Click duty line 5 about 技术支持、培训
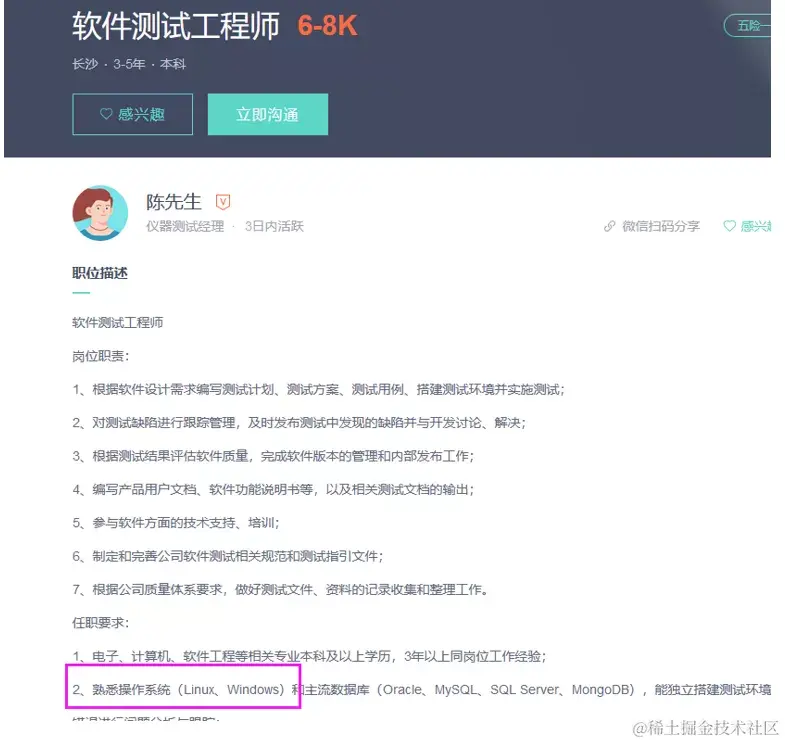This screenshot has height=743, width=785. [x=176, y=523]
